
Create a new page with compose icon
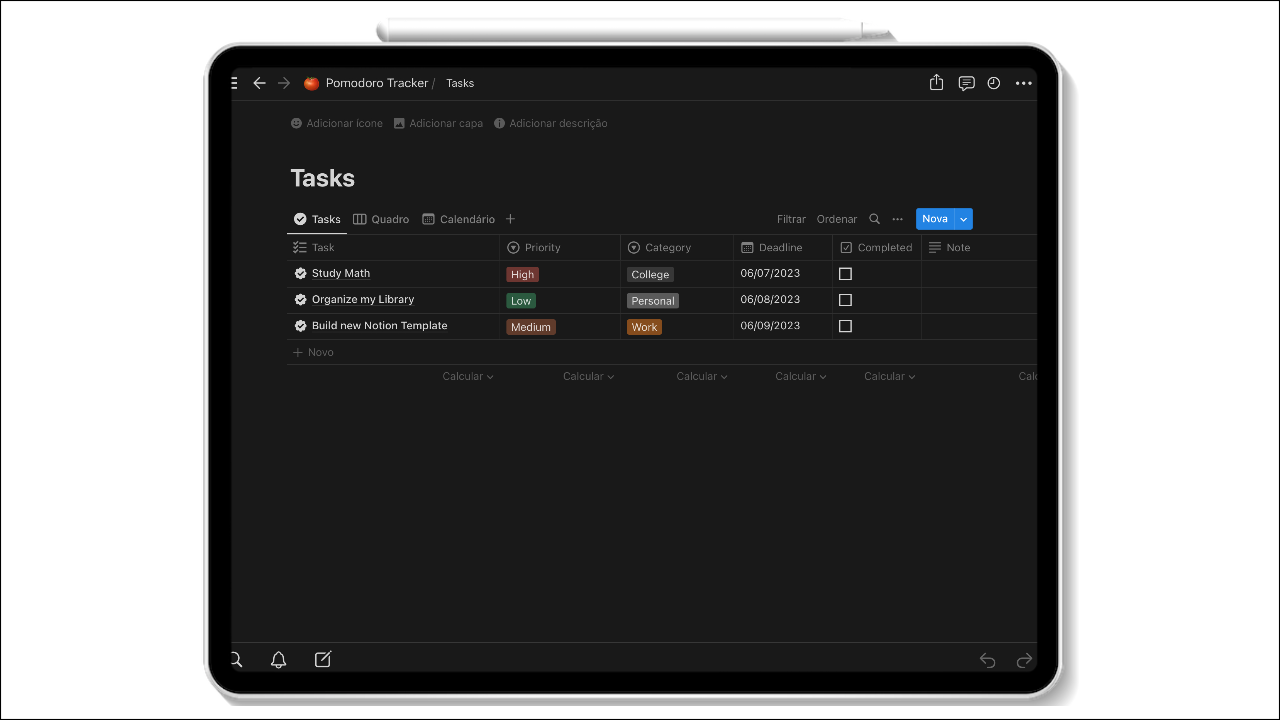pos(323,660)
